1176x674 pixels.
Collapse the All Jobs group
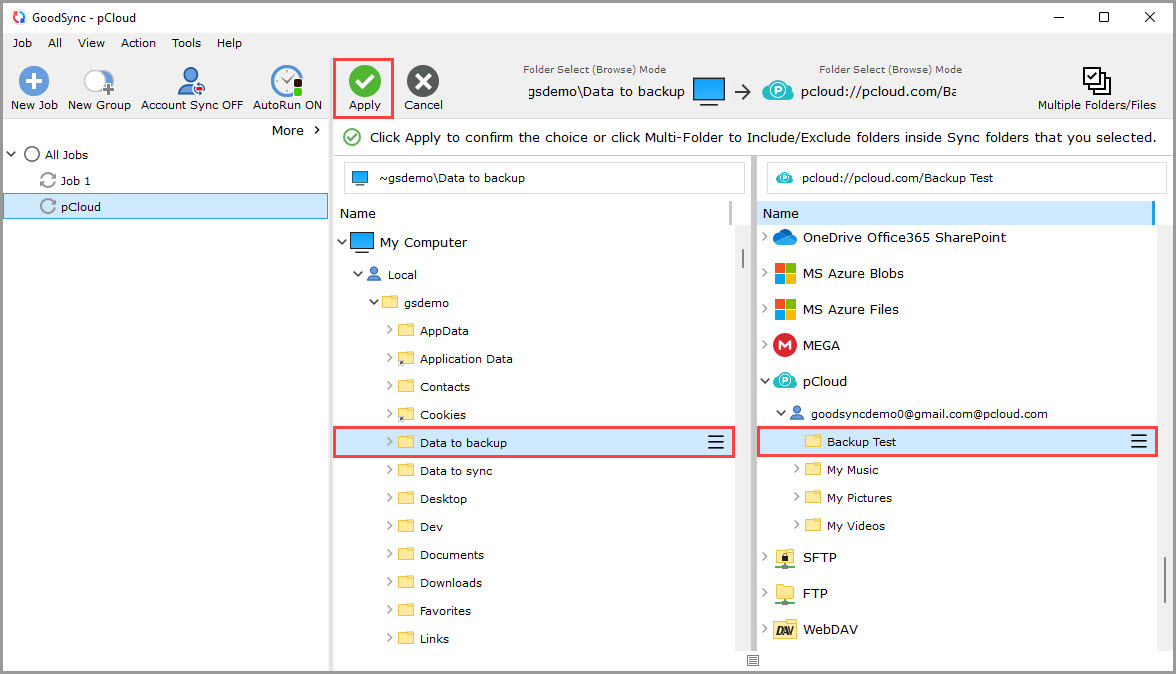click(x=11, y=154)
